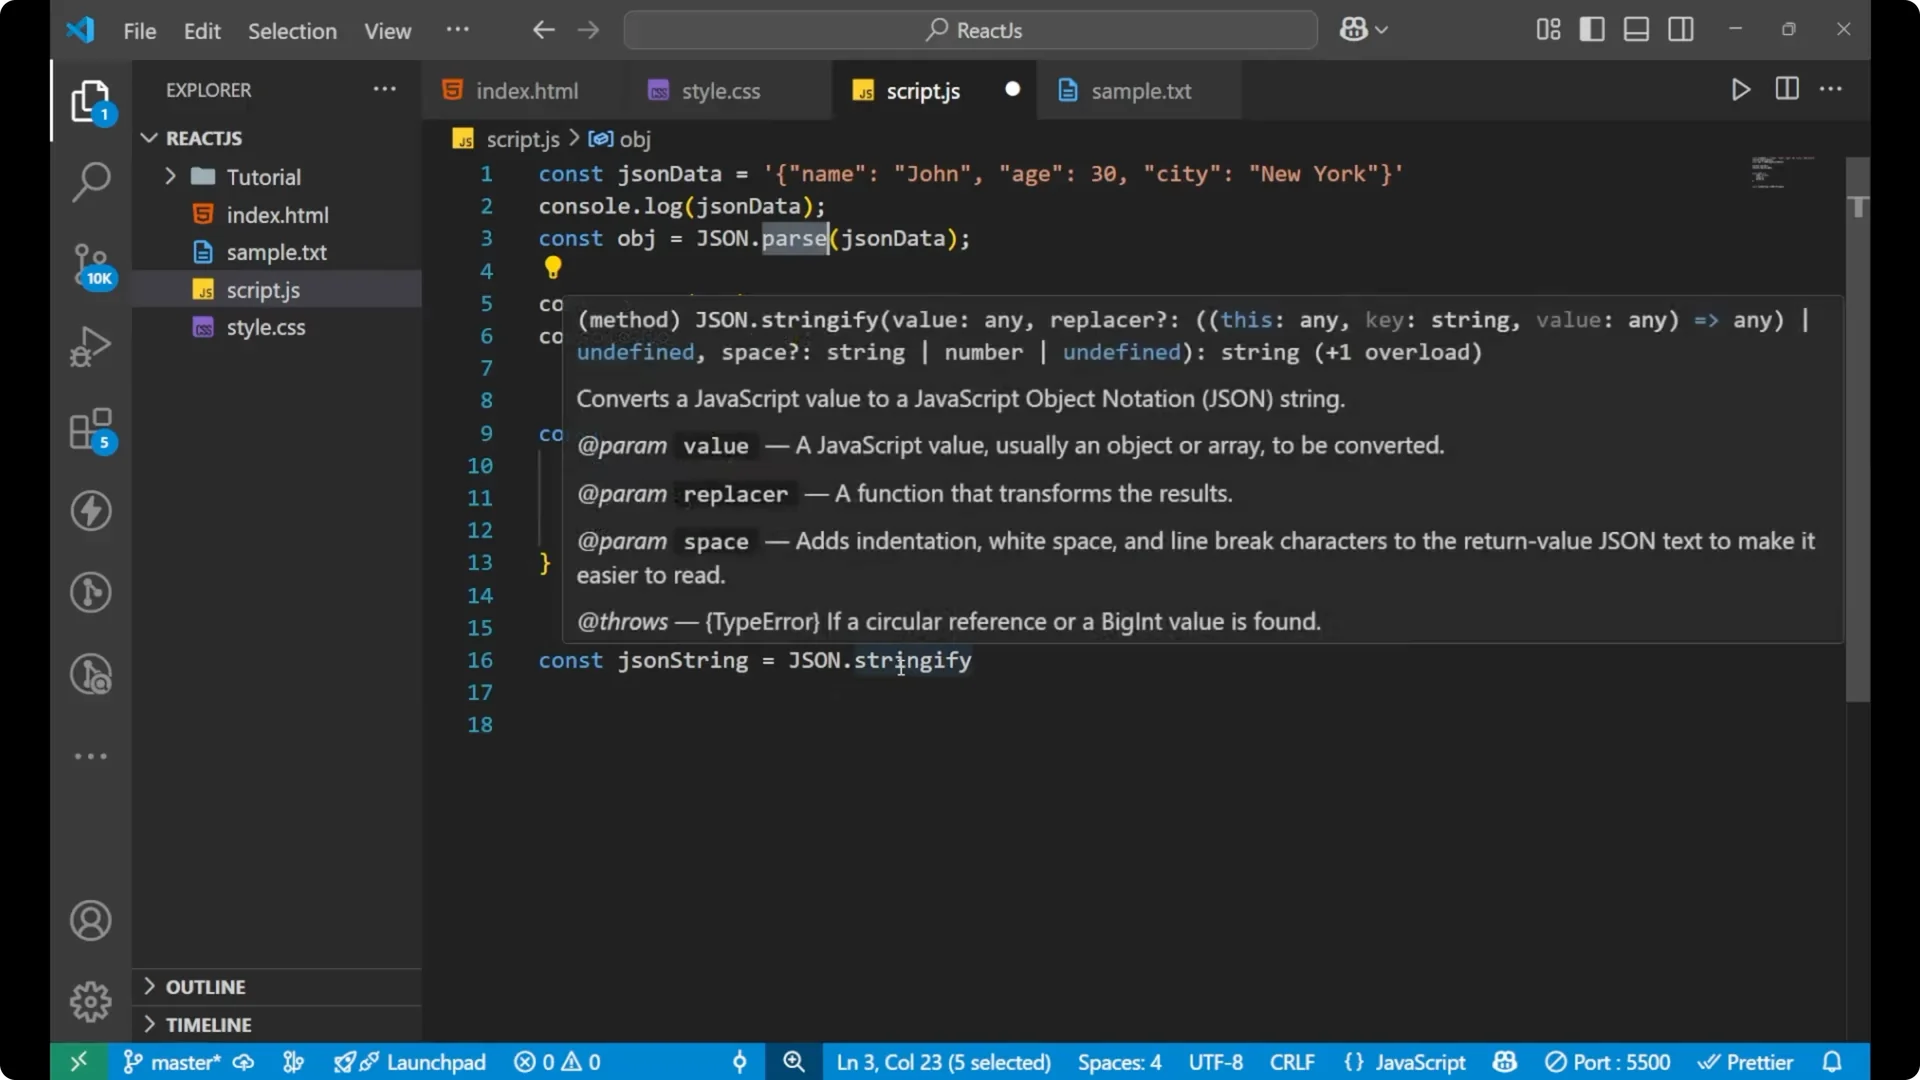
Task: Toggle the secondary side bar
Action: click(1680, 29)
